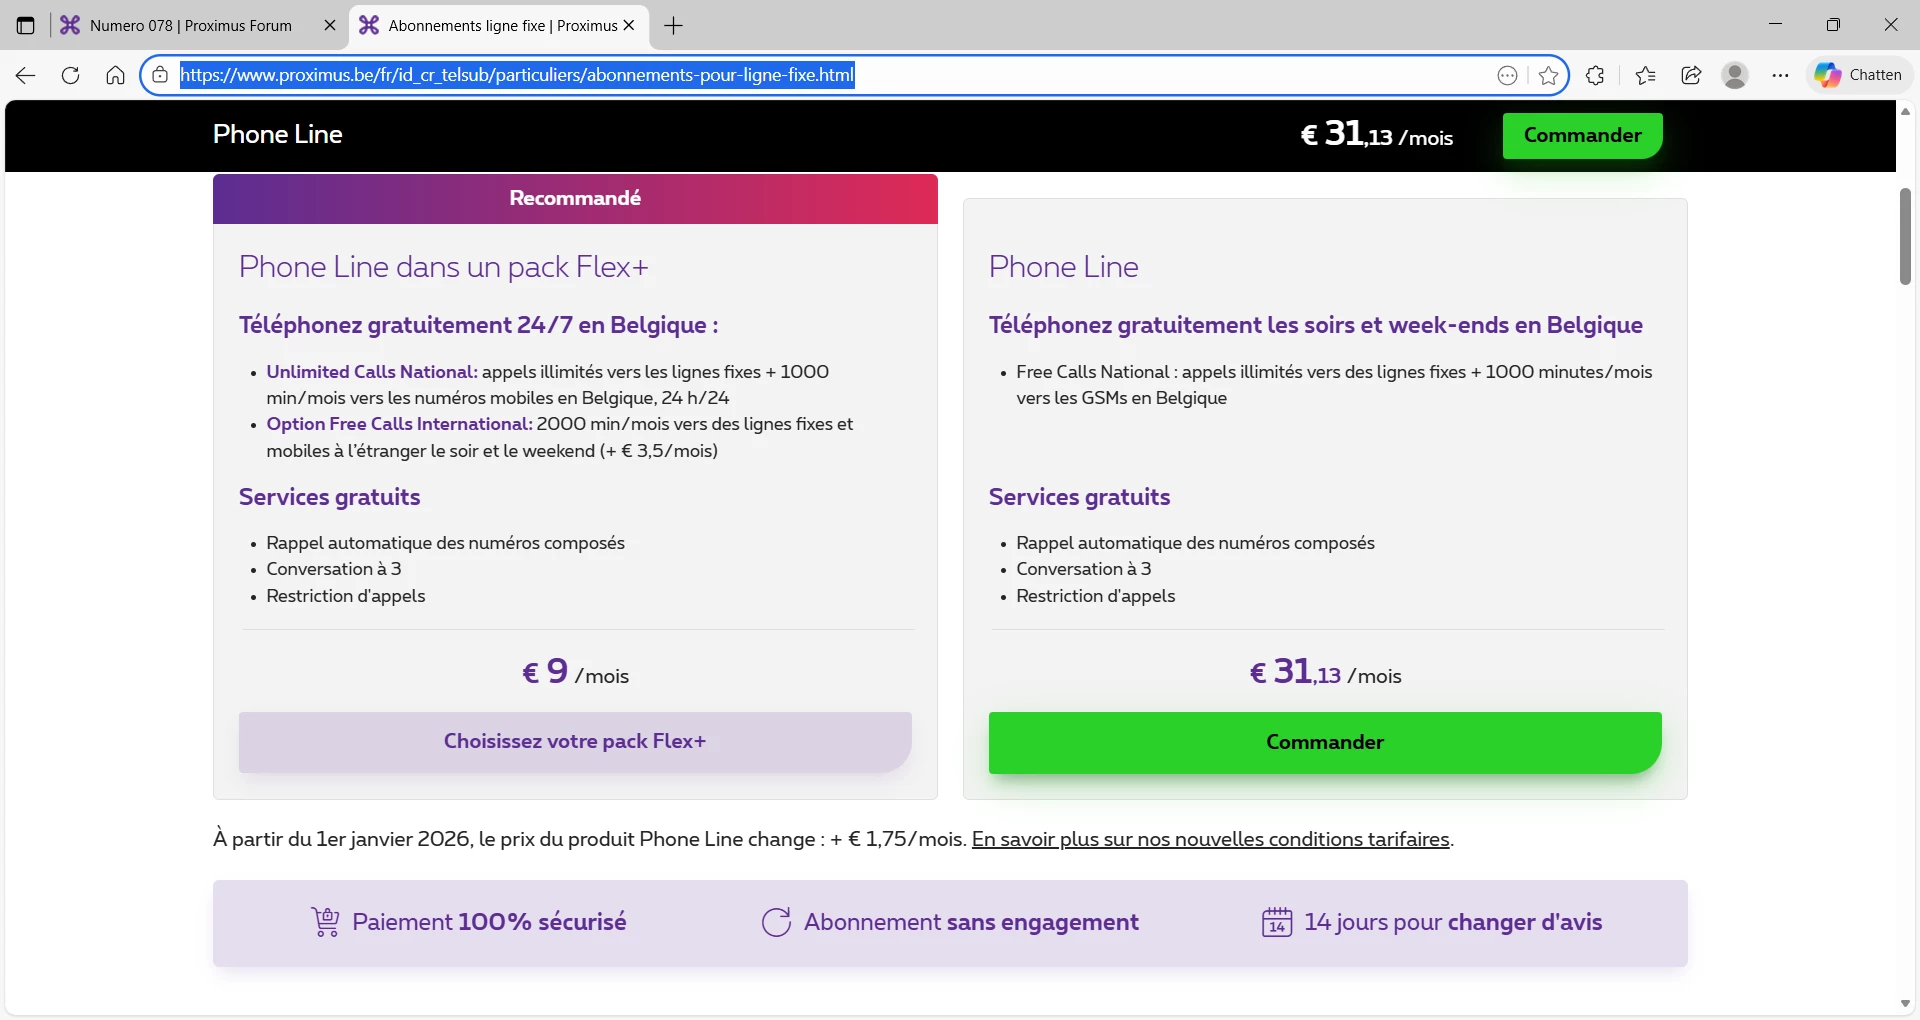
Task: Click the € 31,13 /mois price in header bar
Action: coord(1377,135)
